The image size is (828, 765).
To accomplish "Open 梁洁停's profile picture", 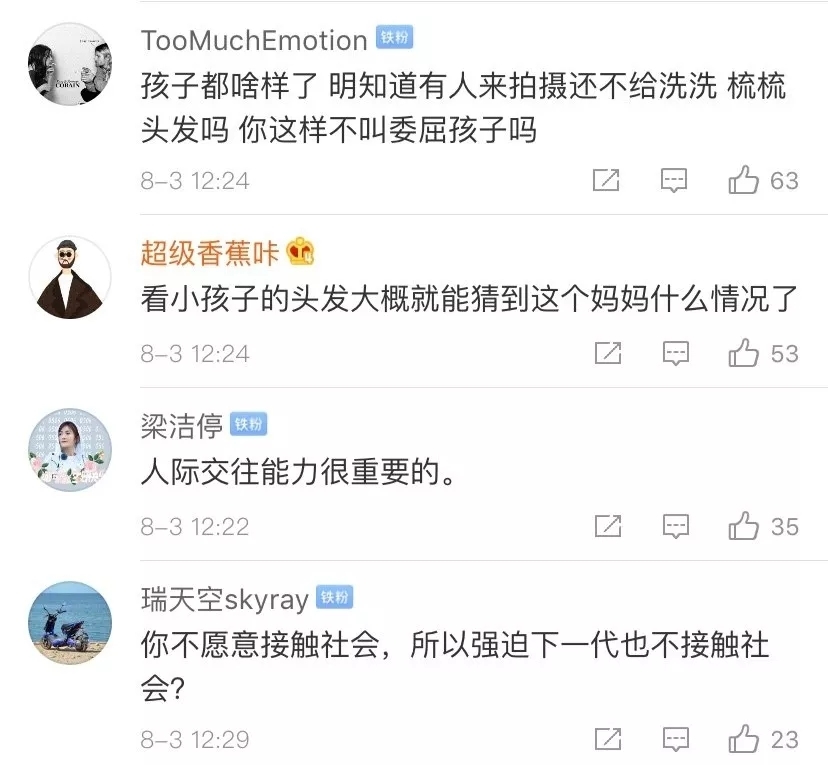I will [x=69, y=450].
